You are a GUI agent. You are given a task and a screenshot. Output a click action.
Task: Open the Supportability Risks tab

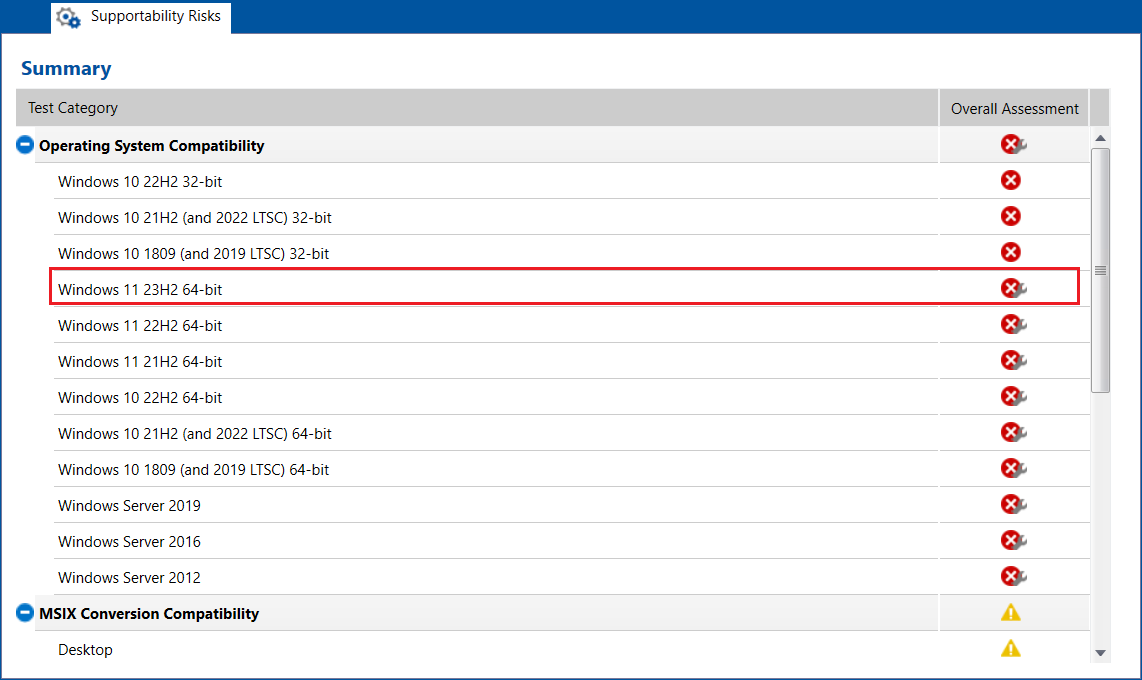[141, 17]
